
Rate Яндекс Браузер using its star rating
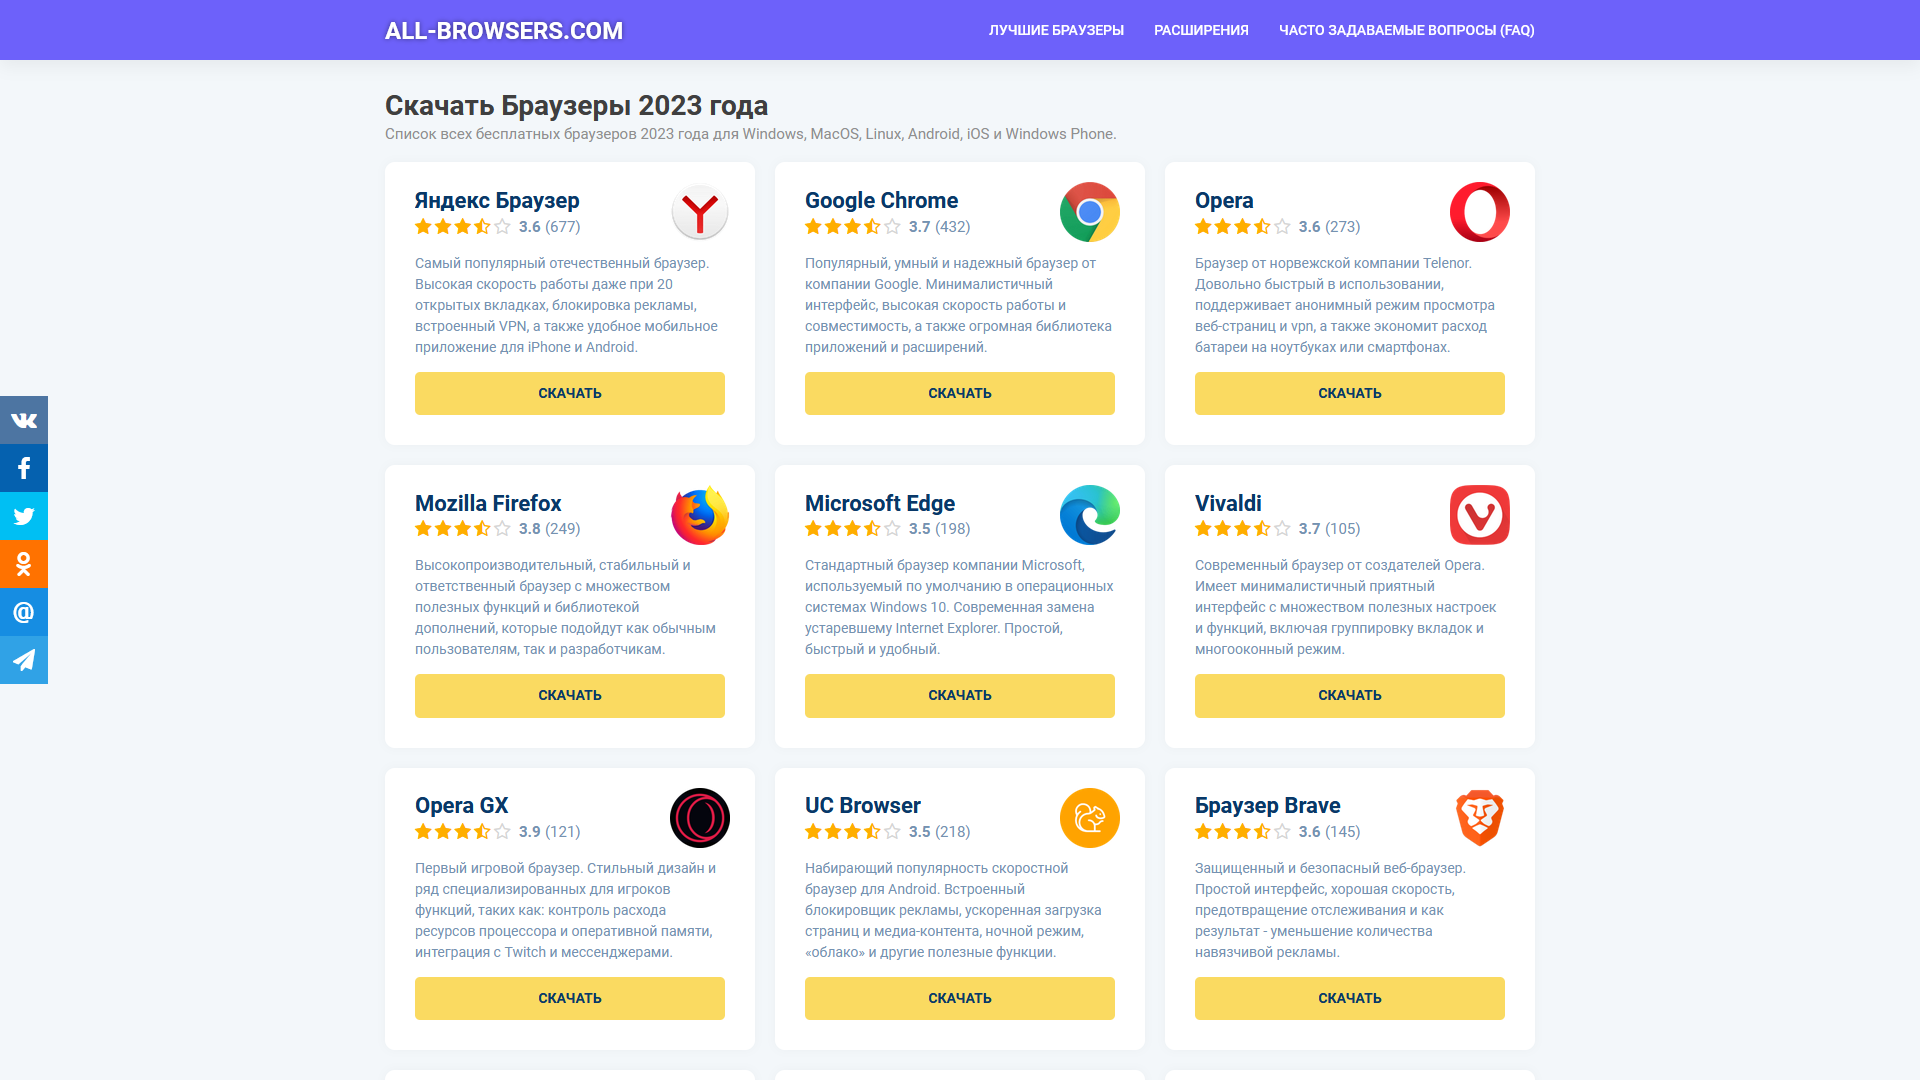[463, 227]
